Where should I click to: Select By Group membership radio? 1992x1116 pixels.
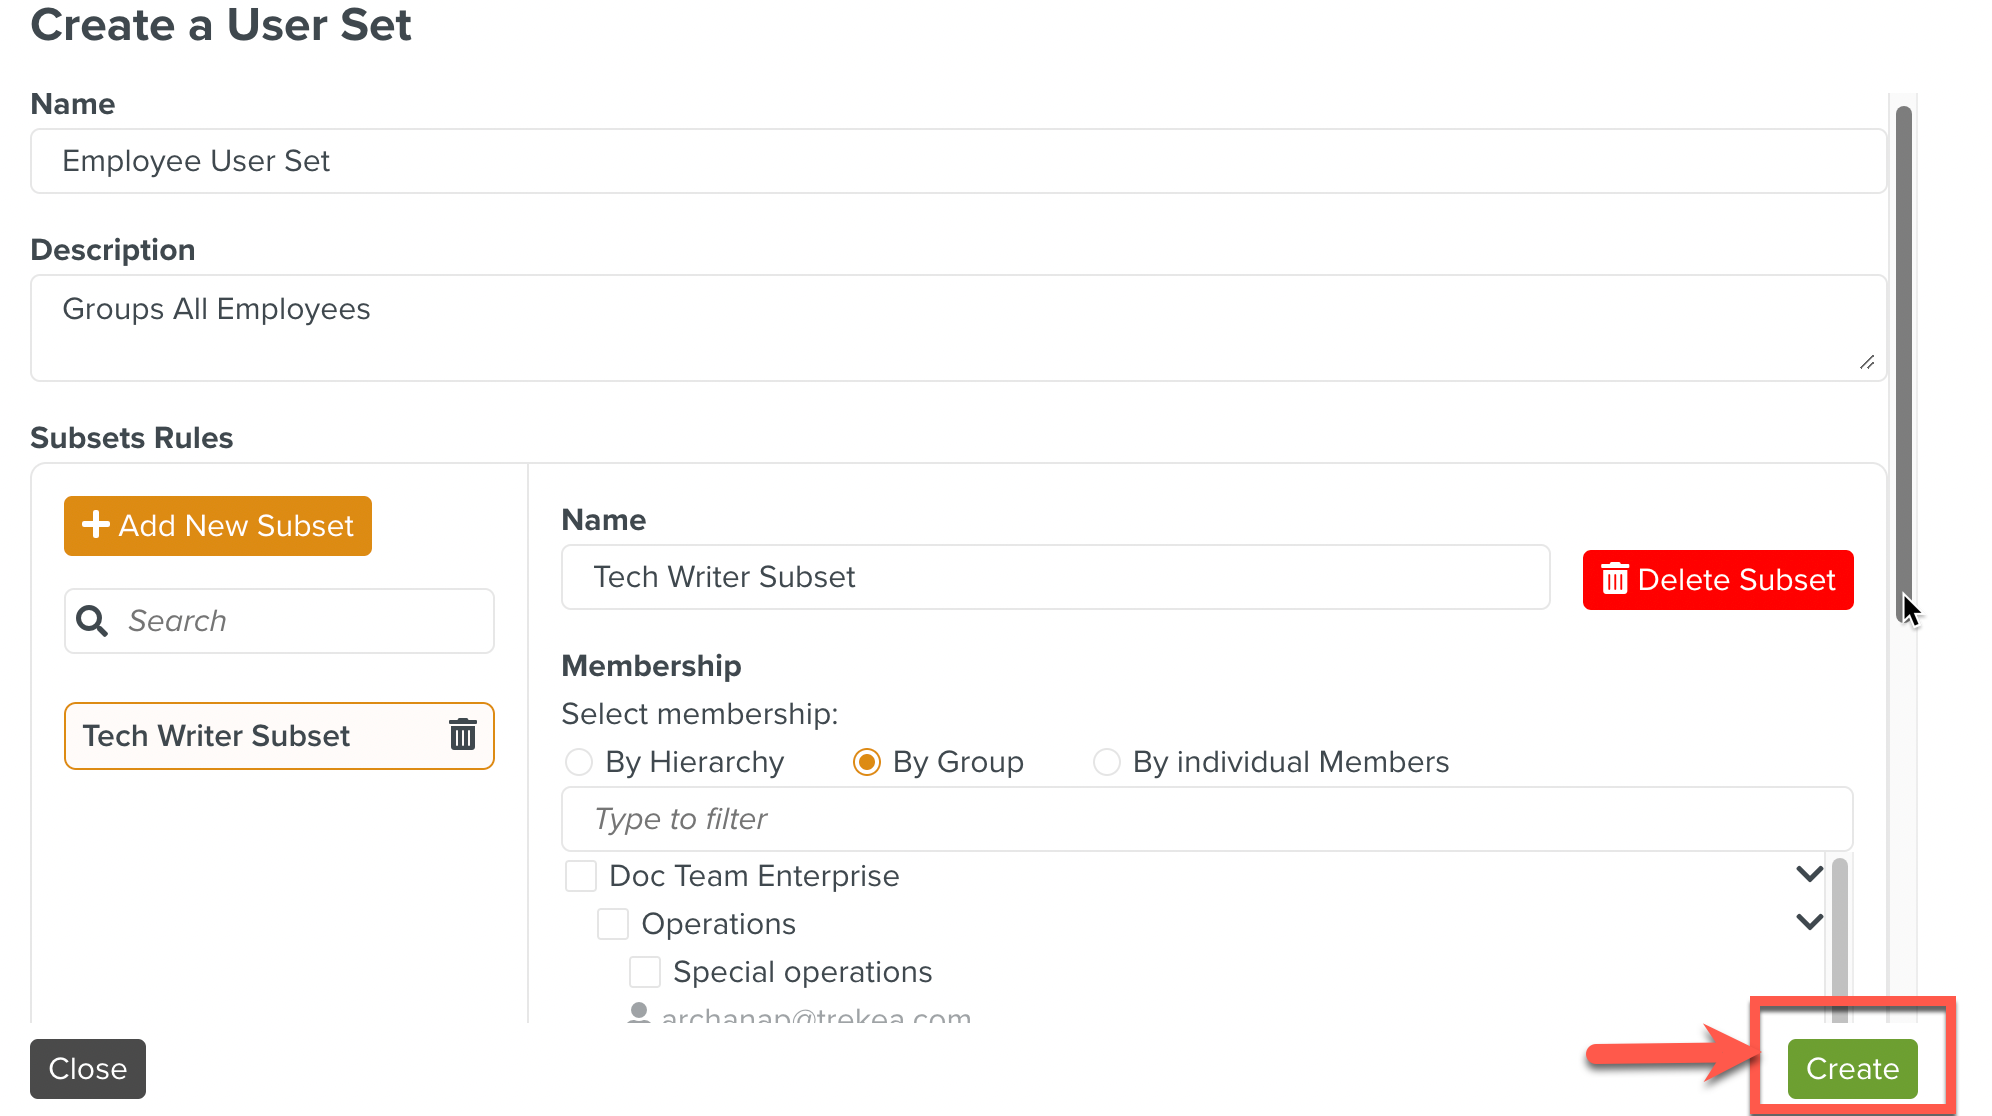coord(867,762)
